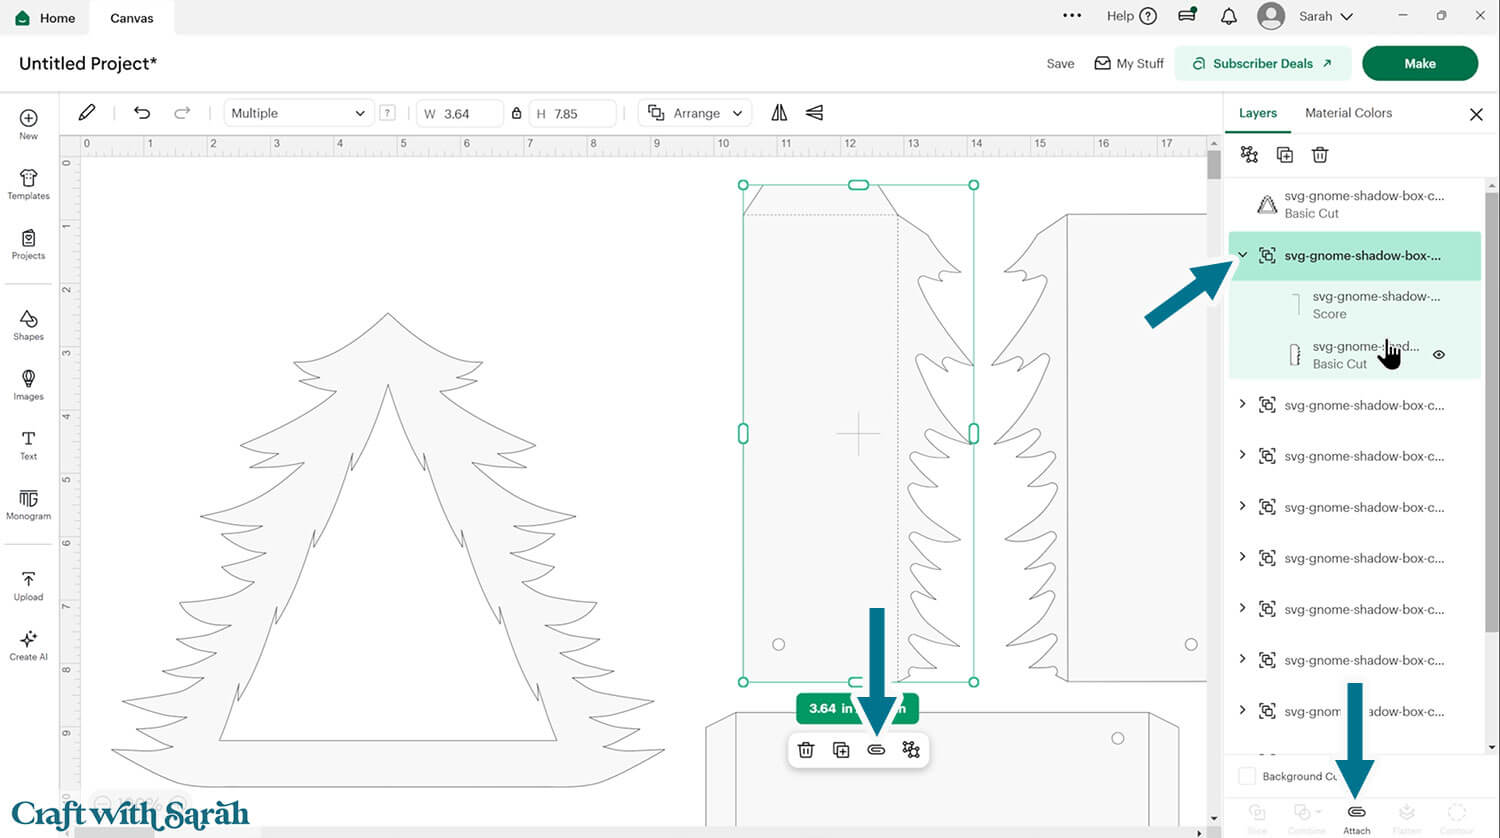The height and width of the screenshot is (838, 1500).
Task: Toggle the lock aspect ratio padlock
Action: pos(516,113)
